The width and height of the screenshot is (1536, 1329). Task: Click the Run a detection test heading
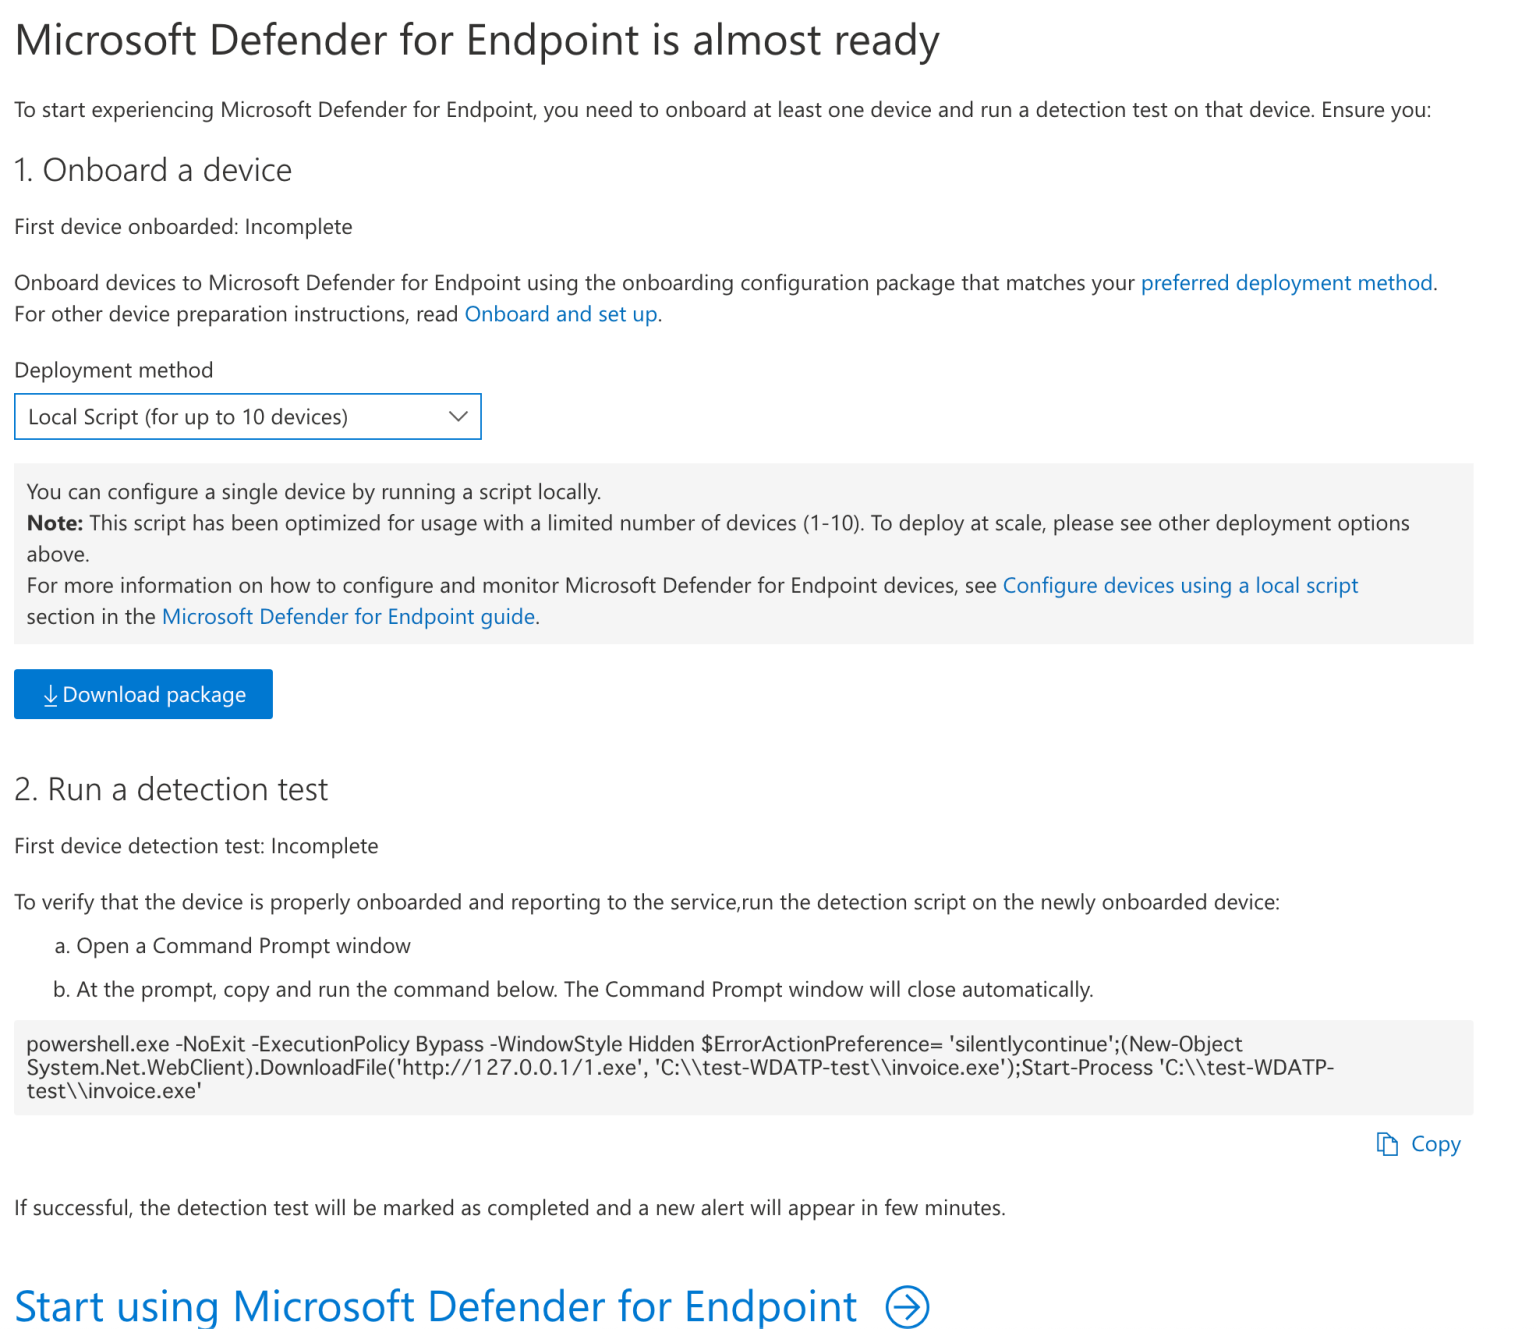[171, 789]
